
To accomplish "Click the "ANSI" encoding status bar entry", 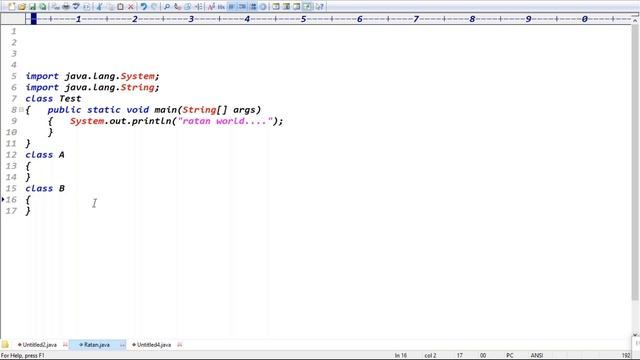I will [536, 356].
